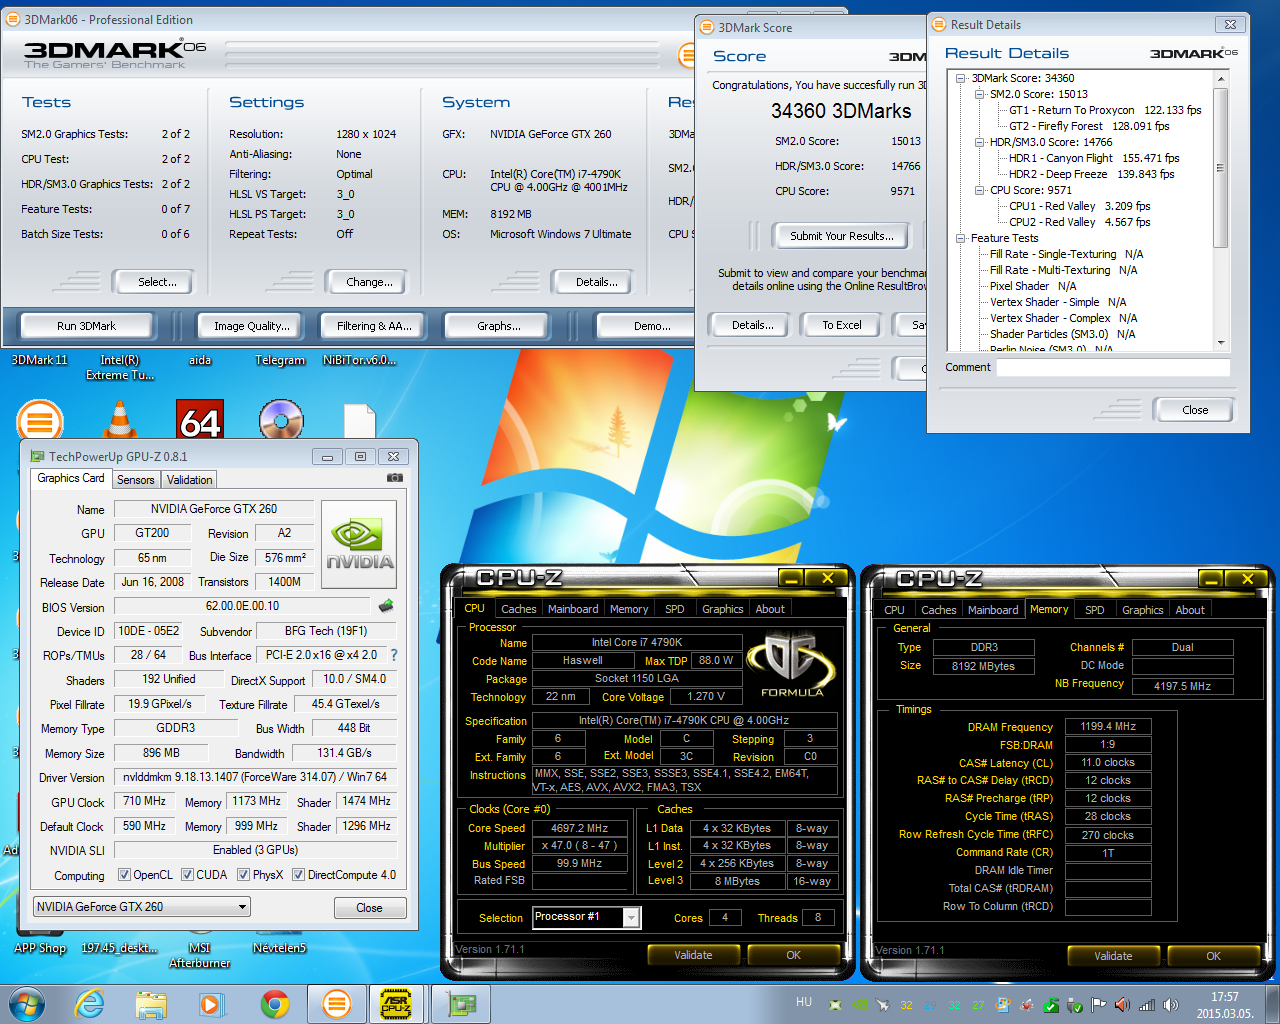The height and width of the screenshot is (1024, 1280).
Task: Open Image Quality settings button
Action: click(x=252, y=326)
